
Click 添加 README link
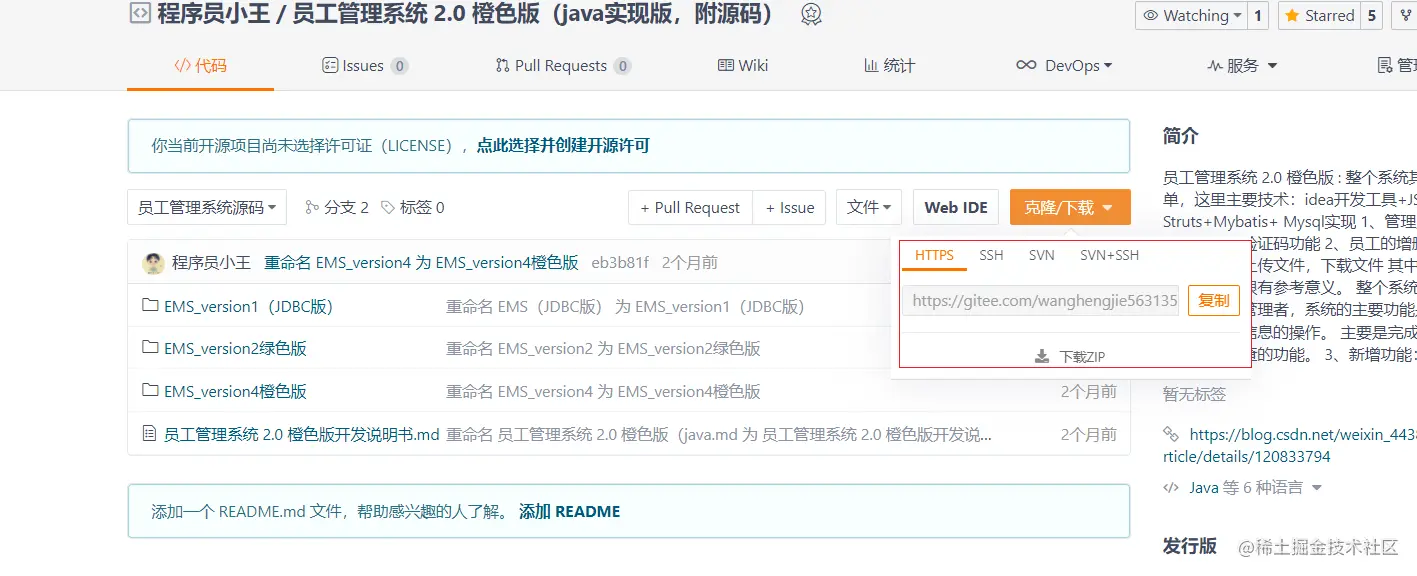point(569,511)
